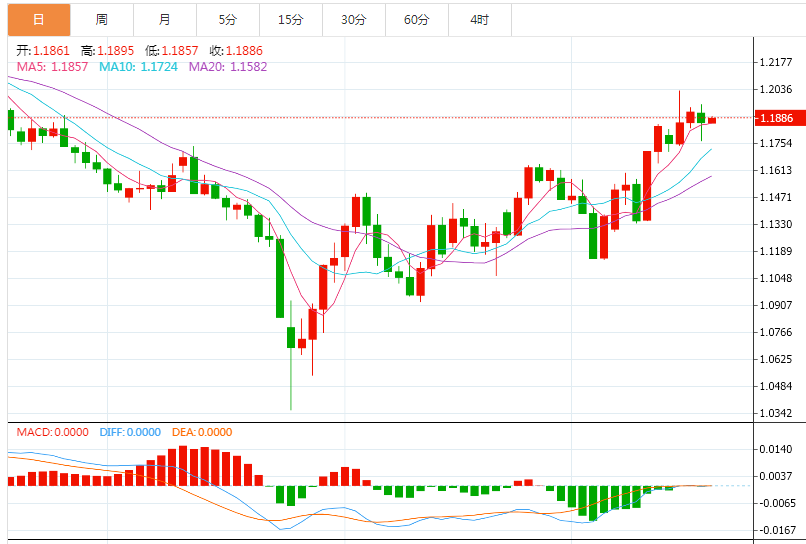Click the 1.0625 price axis value
Viewport: 806px width, 544px height.
776,359
